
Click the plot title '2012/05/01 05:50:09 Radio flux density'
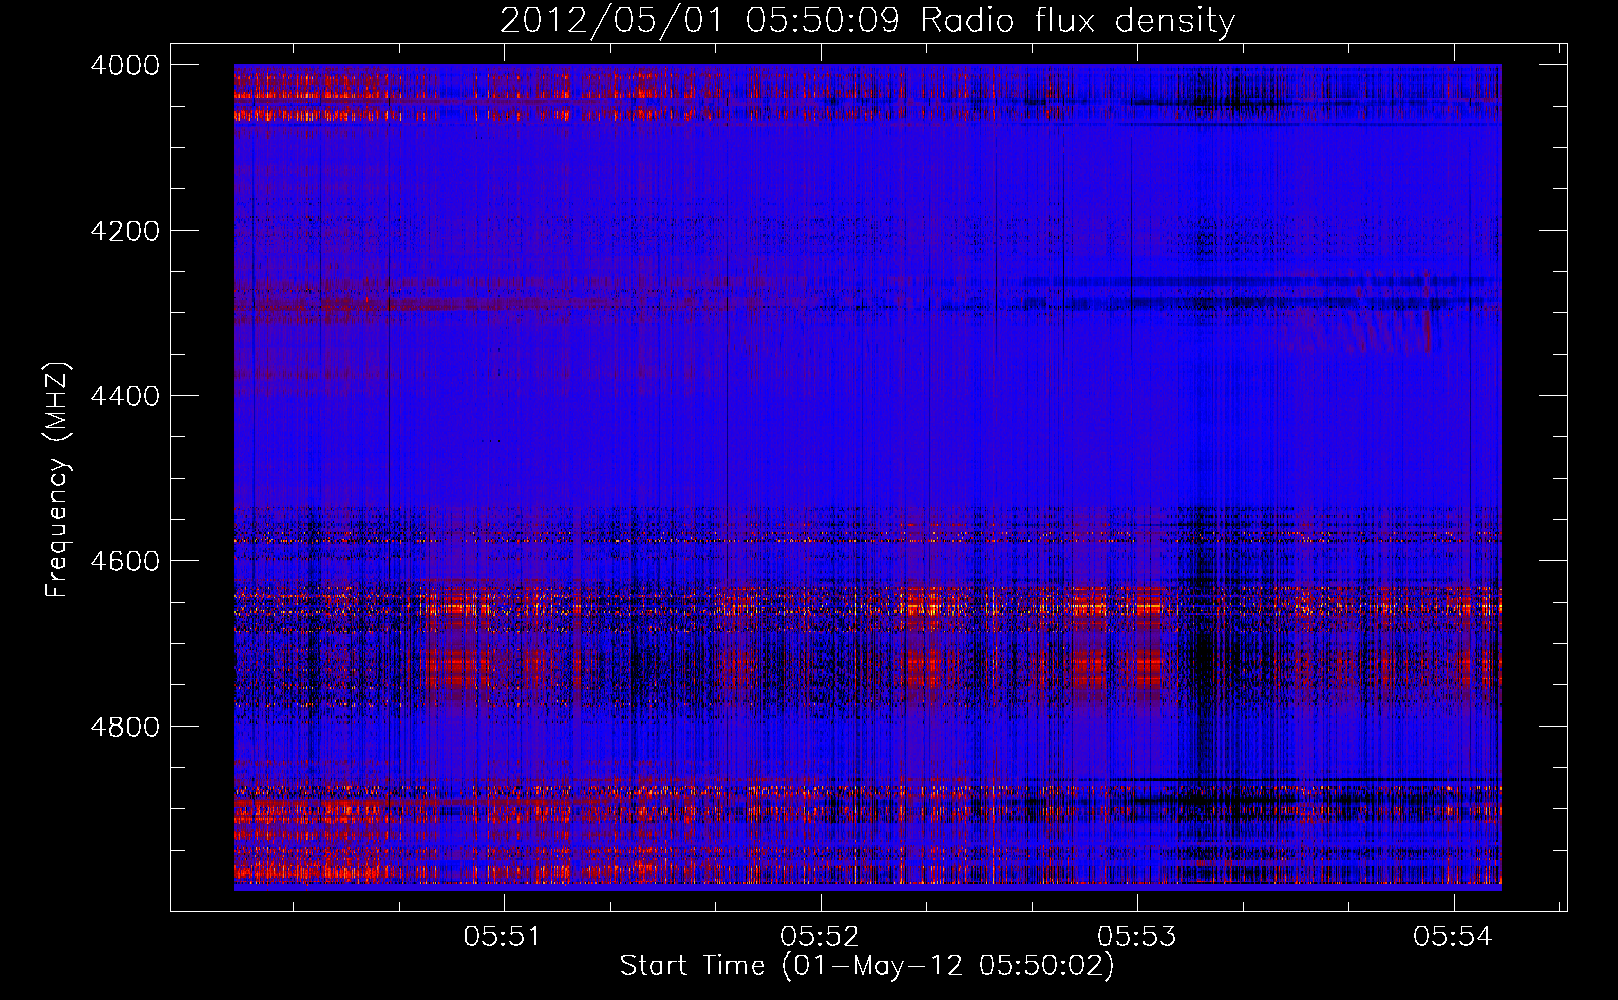(x=867, y=21)
